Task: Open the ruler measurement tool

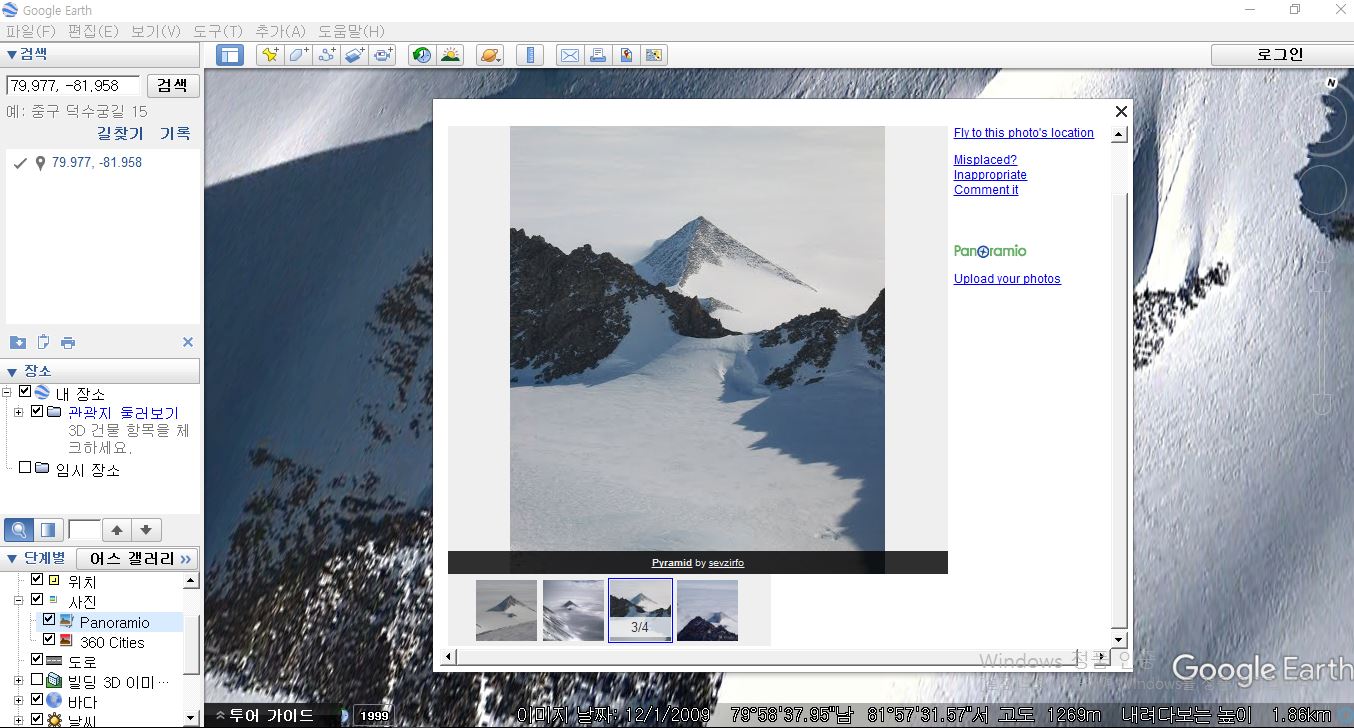Action: tap(530, 55)
